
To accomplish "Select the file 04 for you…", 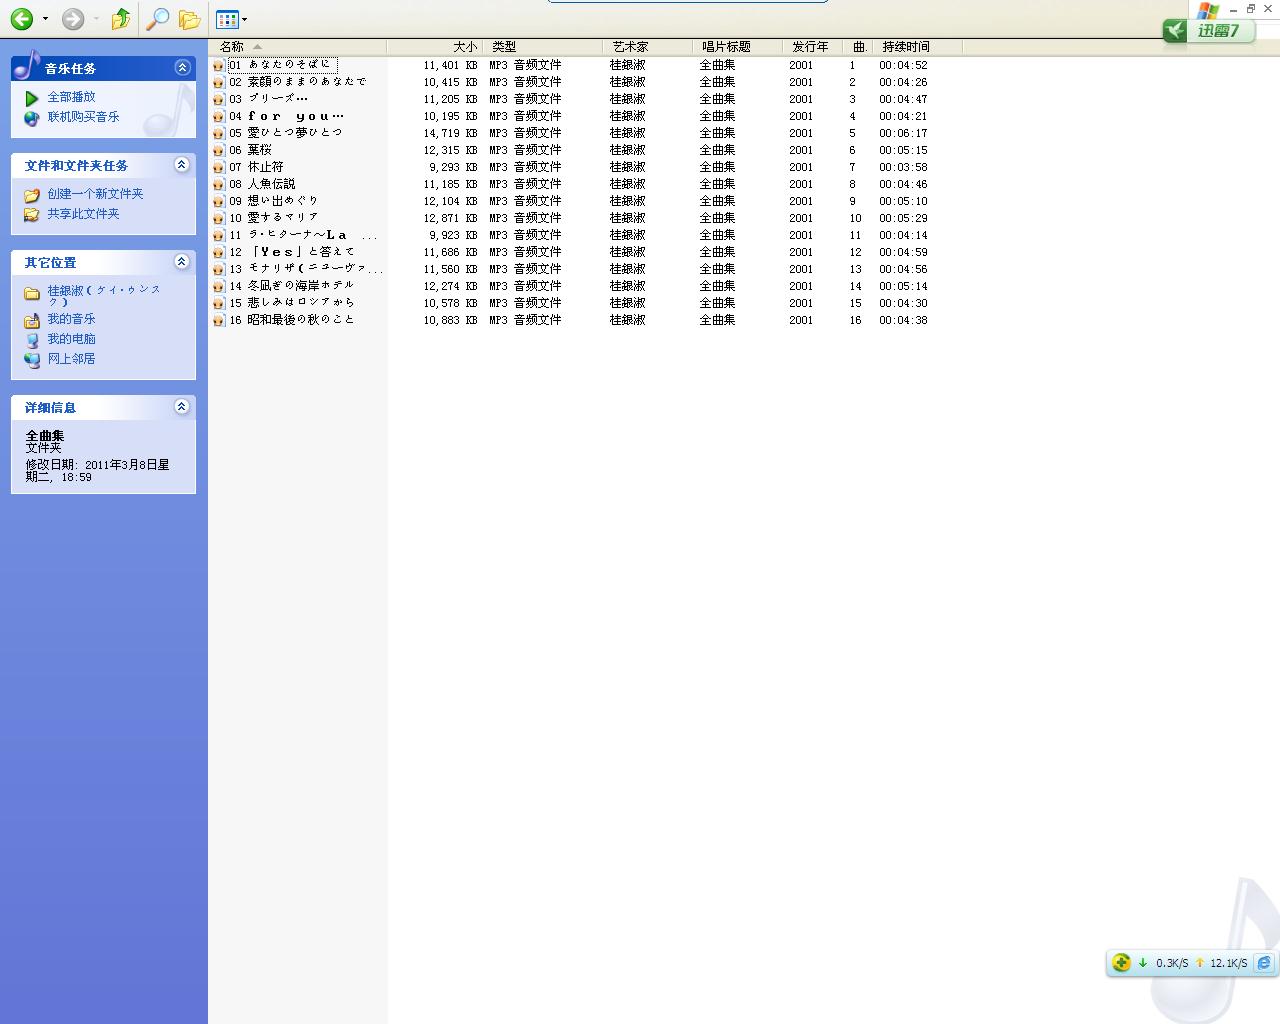I will pyautogui.click(x=286, y=116).
